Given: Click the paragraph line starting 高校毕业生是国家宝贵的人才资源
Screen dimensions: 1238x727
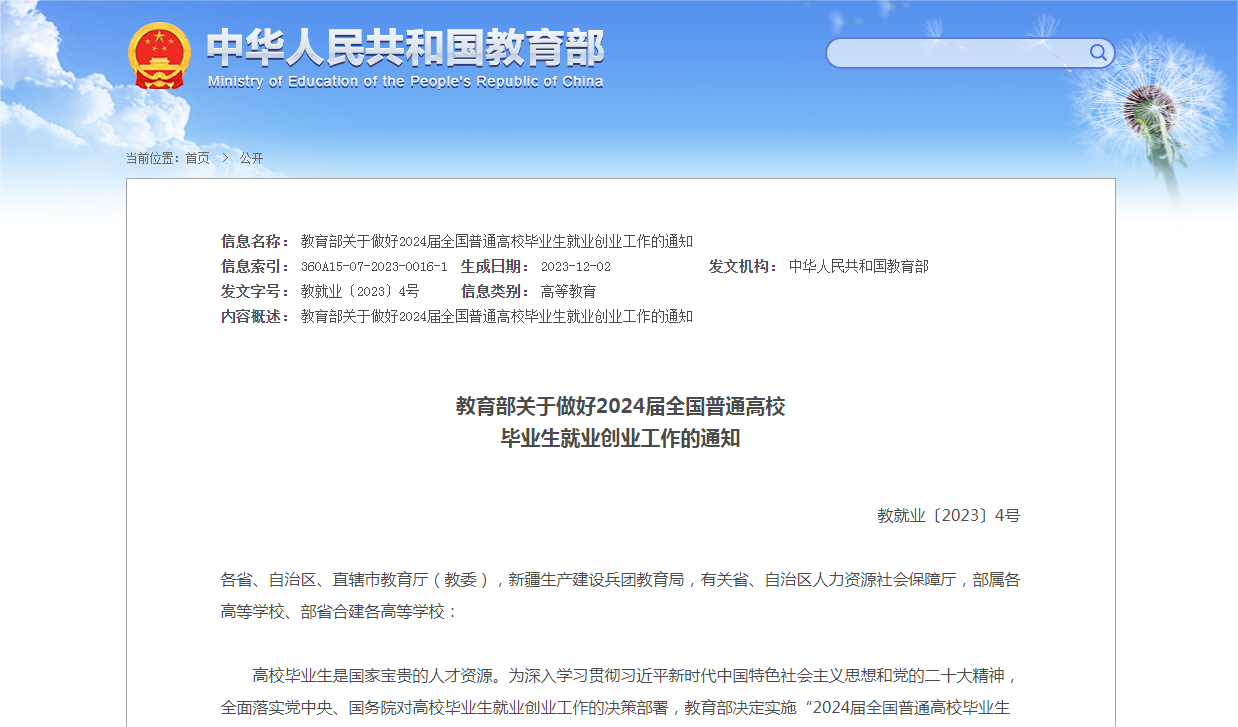Looking at the screenshot, I should point(637,675).
